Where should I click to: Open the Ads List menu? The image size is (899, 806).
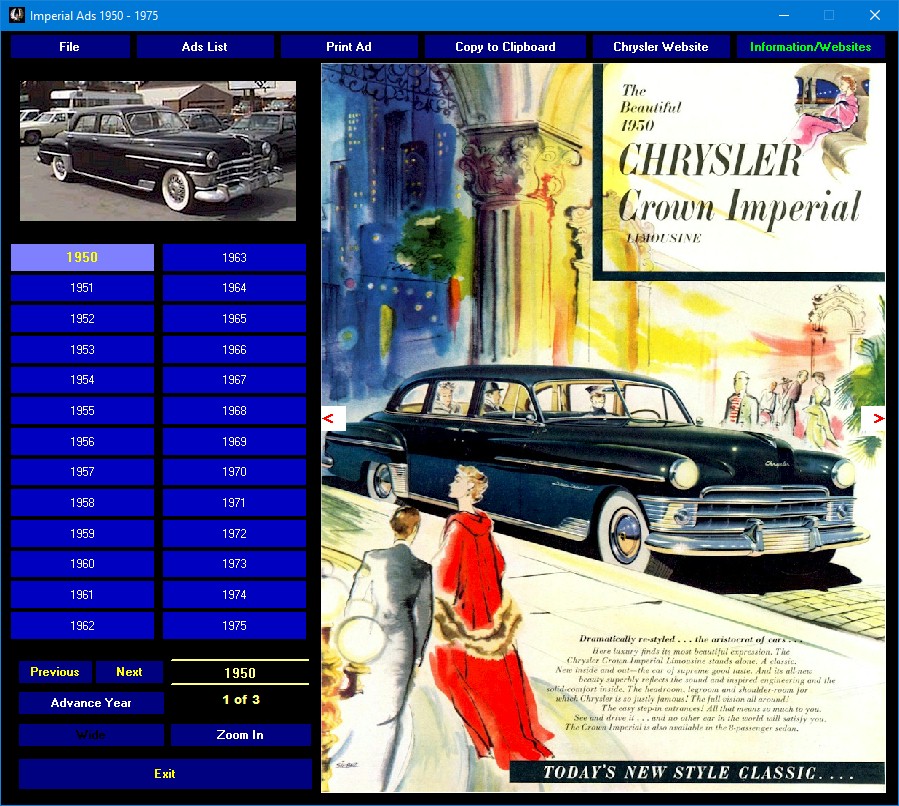[205, 47]
